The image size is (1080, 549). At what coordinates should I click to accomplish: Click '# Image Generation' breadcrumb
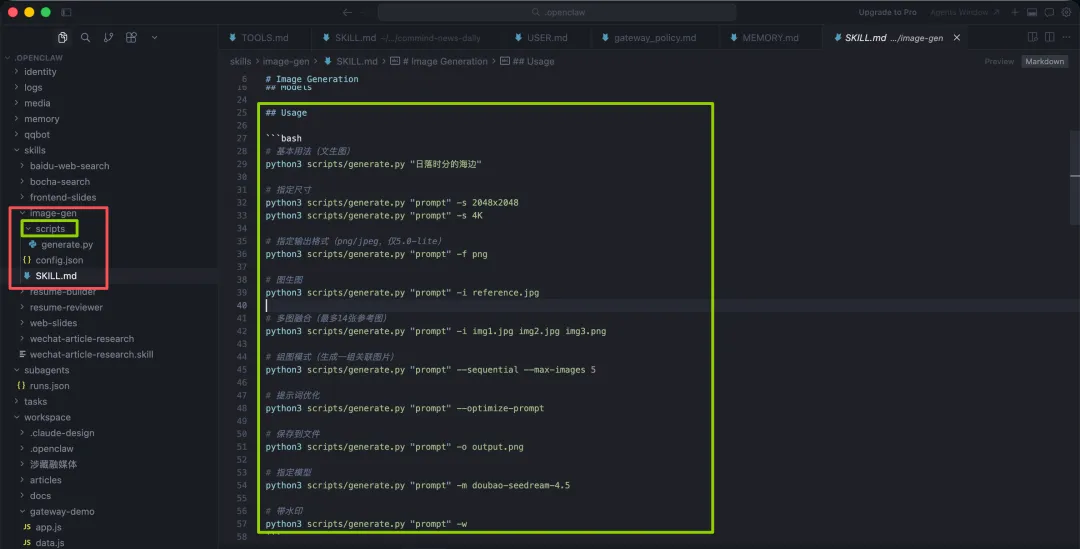coord(444,61)
